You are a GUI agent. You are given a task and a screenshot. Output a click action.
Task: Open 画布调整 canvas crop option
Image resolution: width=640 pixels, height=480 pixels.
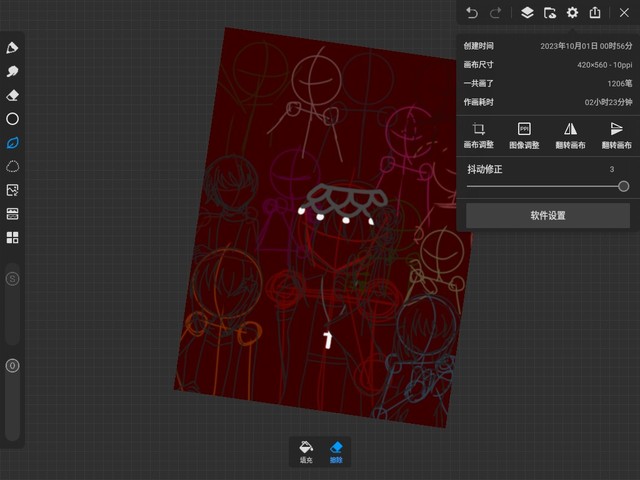[x=479, y=135]
